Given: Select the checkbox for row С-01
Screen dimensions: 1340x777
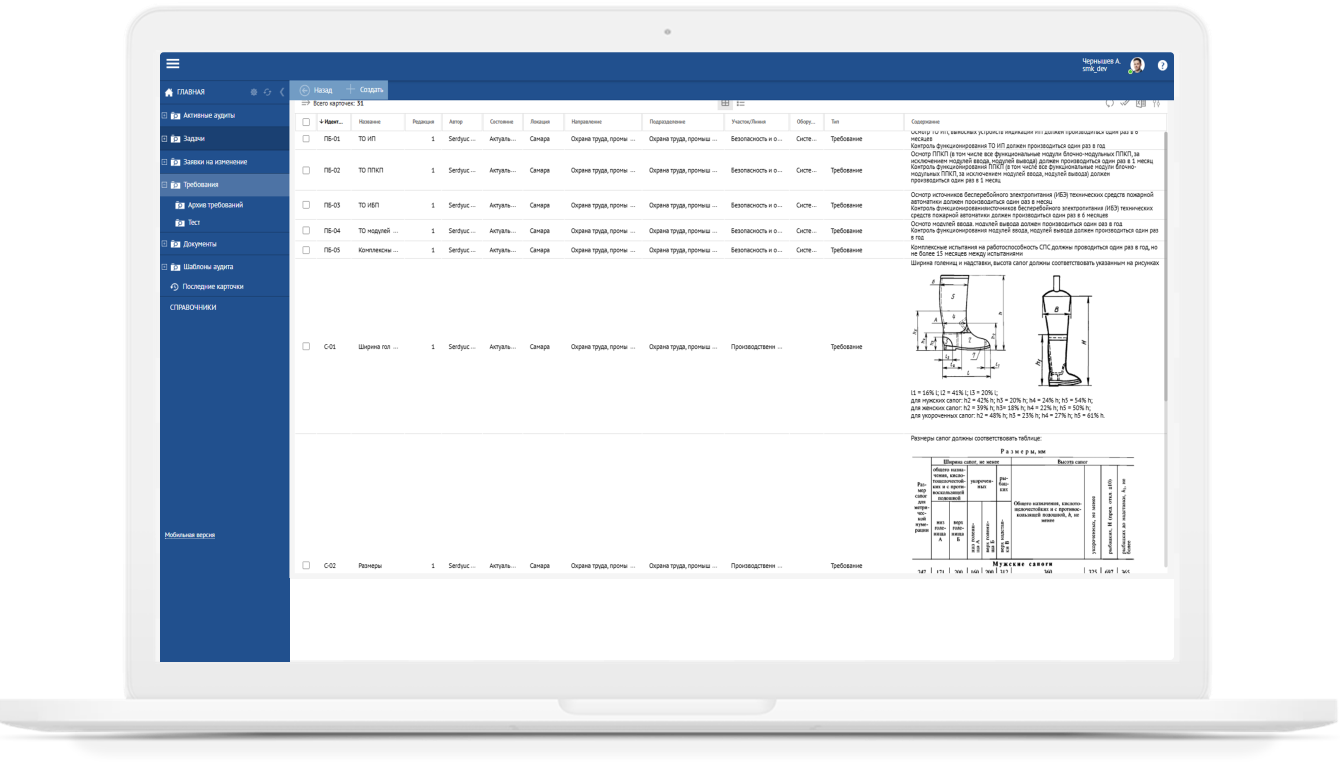Looking at the screenshot, I should pos(306,346).
